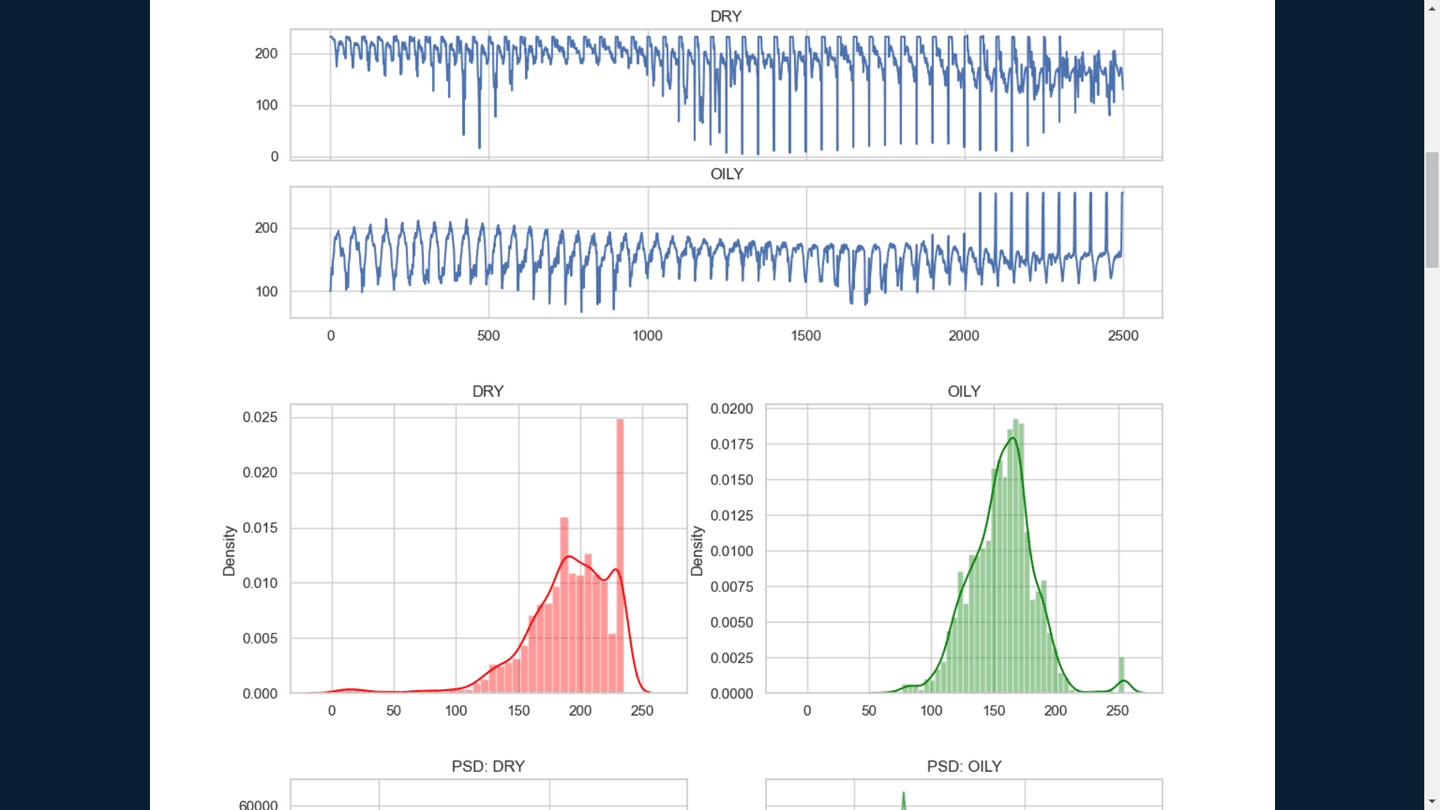1440x810 pixels.
Task: Click the OILY title above the second time series
Action: tap(726, 174)
